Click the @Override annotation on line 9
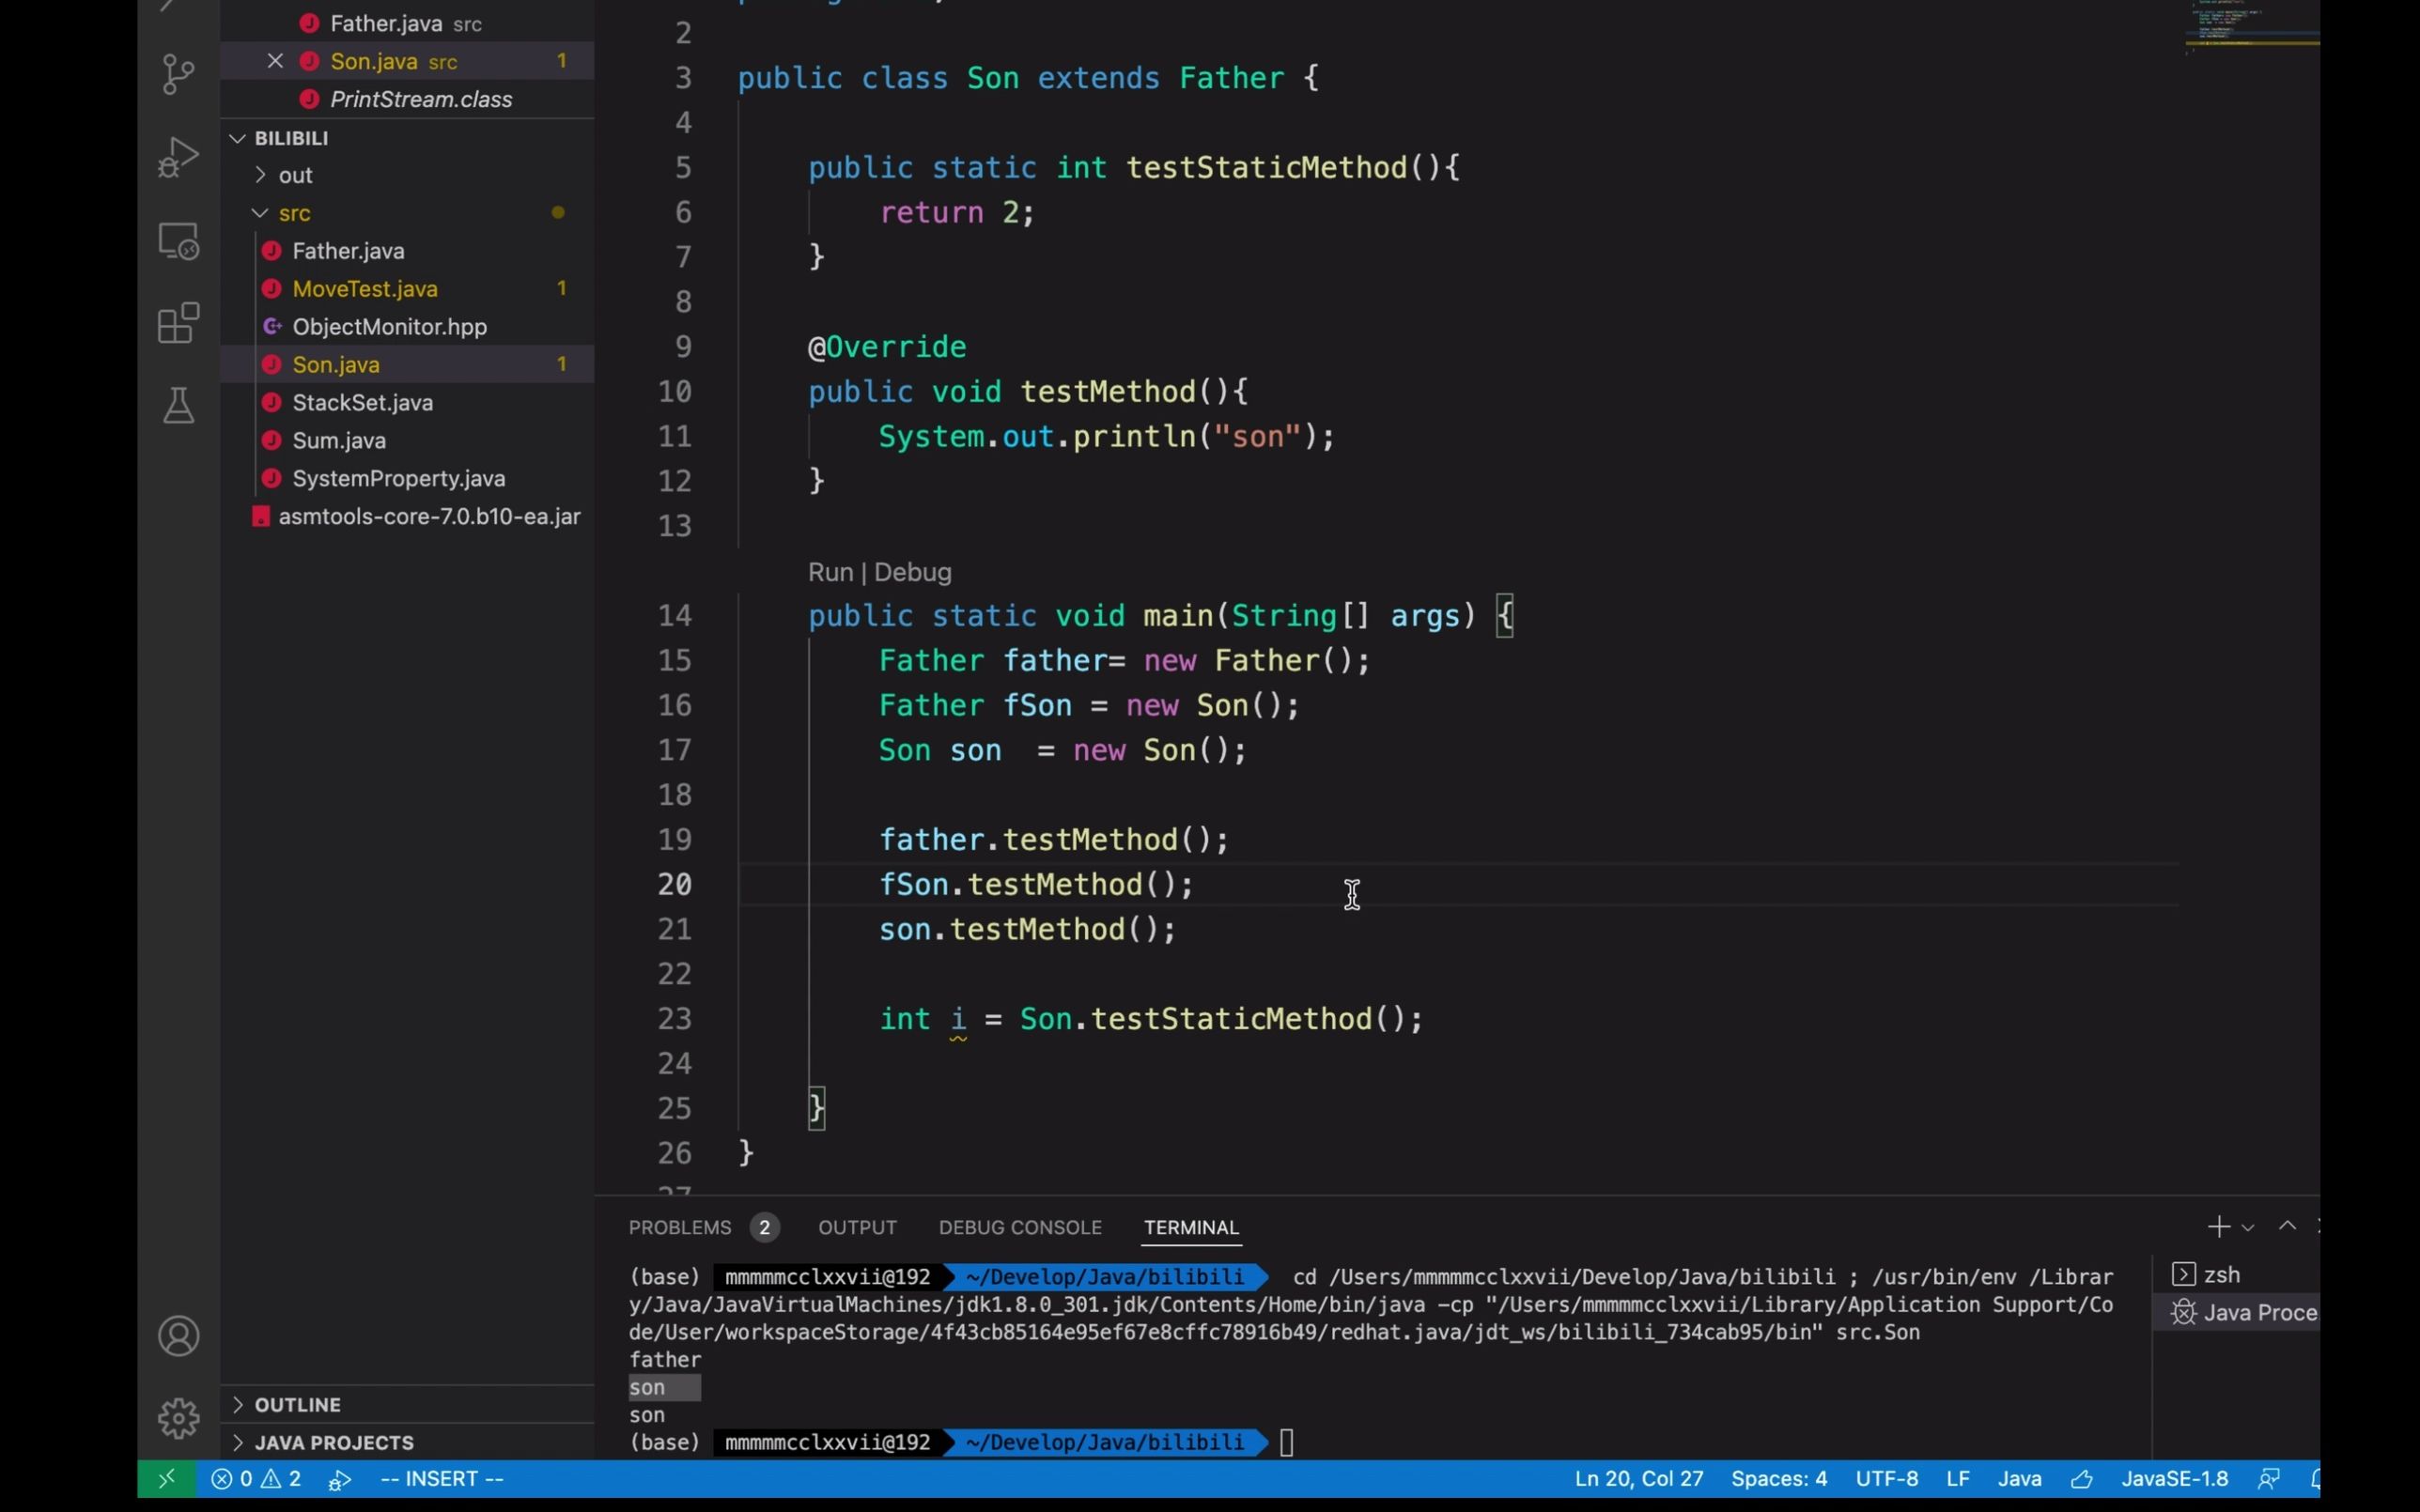 click(x=887, y=347)
